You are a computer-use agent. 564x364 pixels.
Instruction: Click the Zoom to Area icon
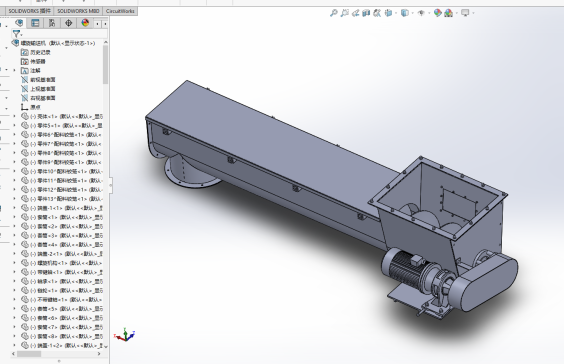[345, 13]
